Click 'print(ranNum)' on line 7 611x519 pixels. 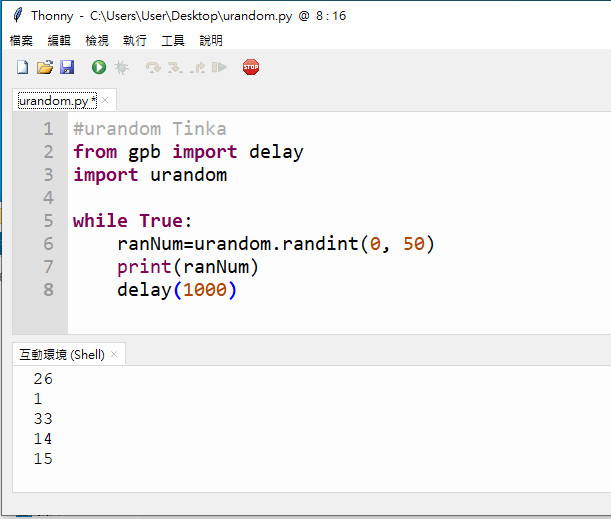point(188,267)
